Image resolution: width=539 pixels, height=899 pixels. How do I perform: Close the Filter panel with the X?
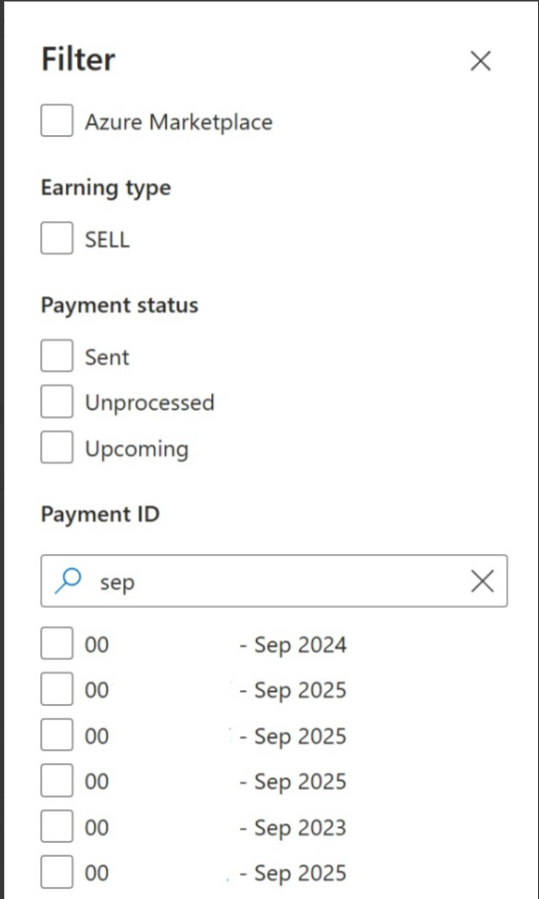point(481,60)
